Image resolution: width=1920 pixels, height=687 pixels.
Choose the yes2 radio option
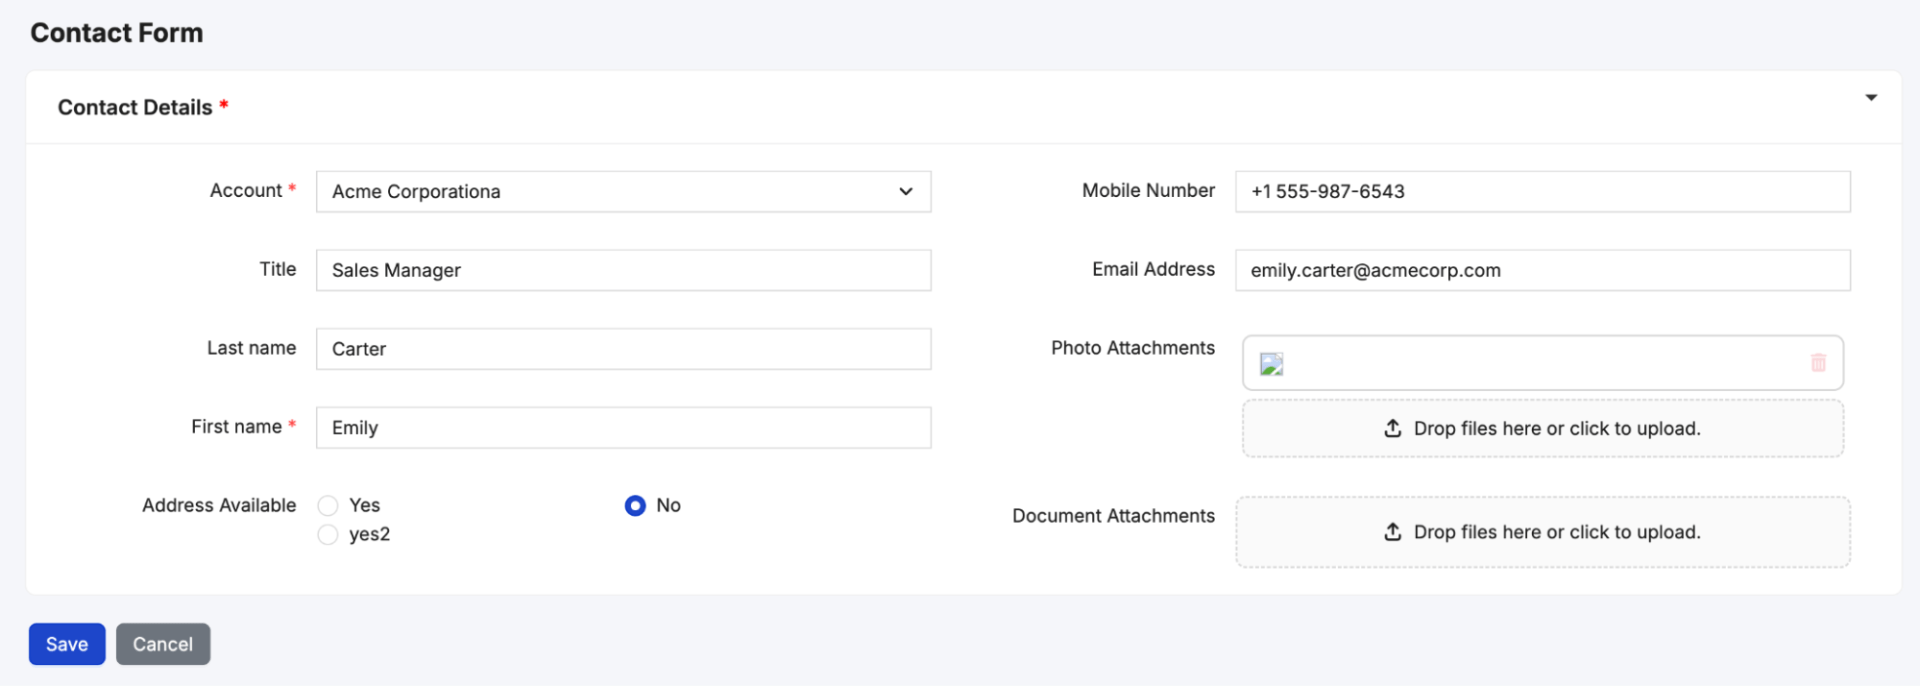[x=328, y=535]
